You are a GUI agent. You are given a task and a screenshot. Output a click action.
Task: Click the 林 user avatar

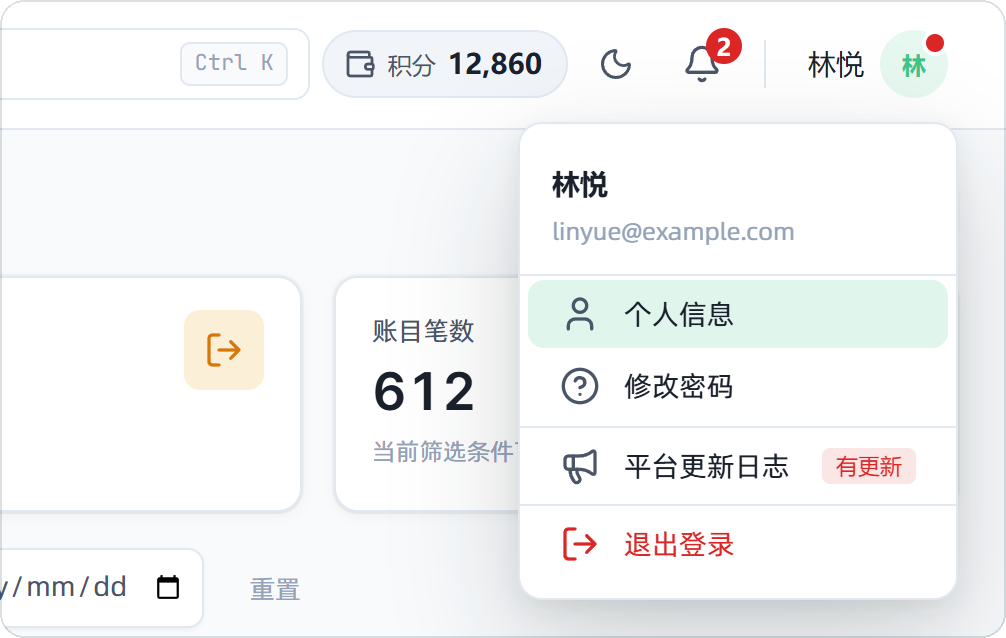pos(914,65)
